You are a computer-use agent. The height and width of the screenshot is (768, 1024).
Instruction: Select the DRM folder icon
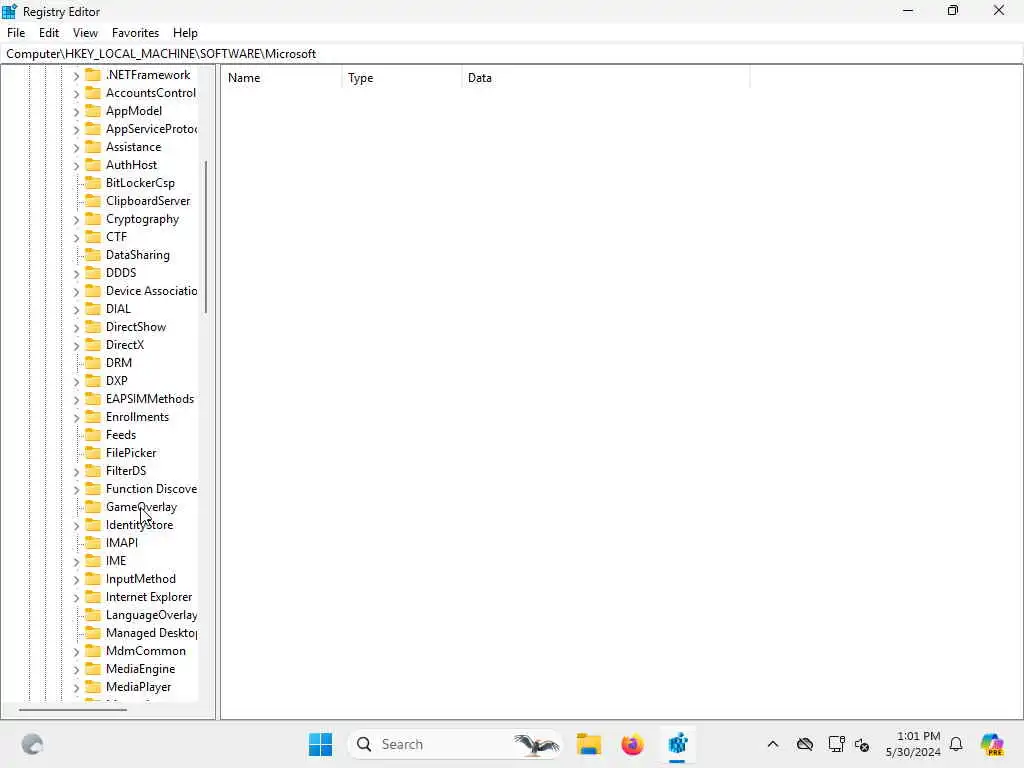coord(93,362)
